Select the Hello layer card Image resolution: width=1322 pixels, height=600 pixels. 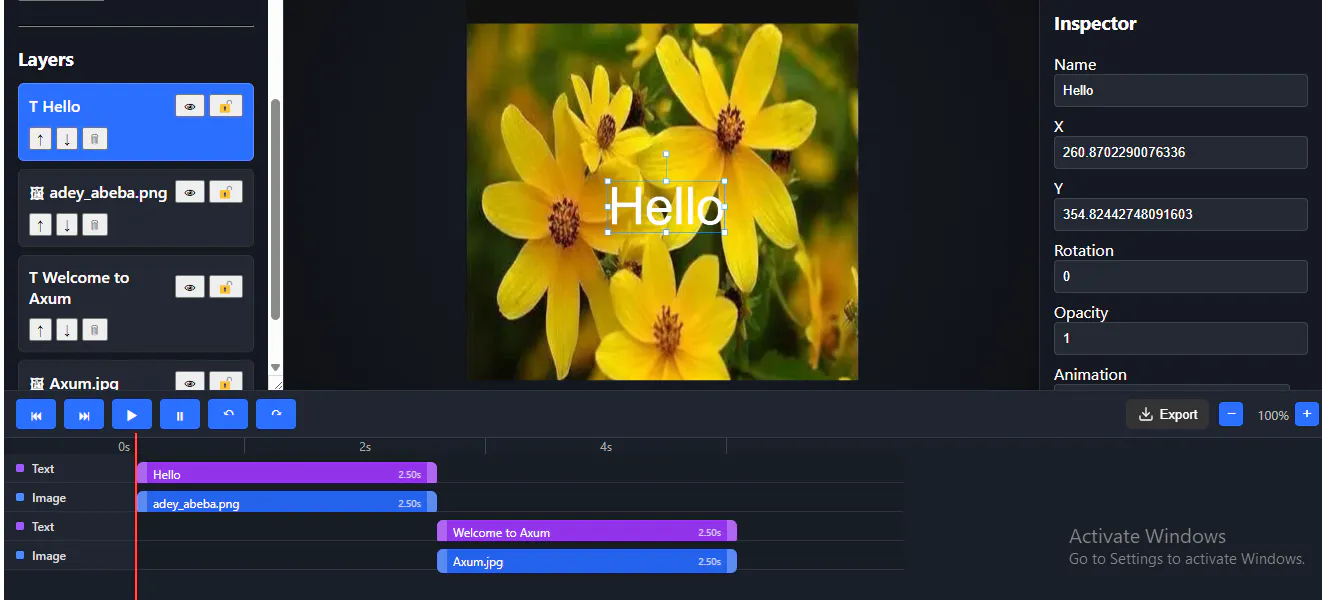pyautogui.click(x=136, y=122)
